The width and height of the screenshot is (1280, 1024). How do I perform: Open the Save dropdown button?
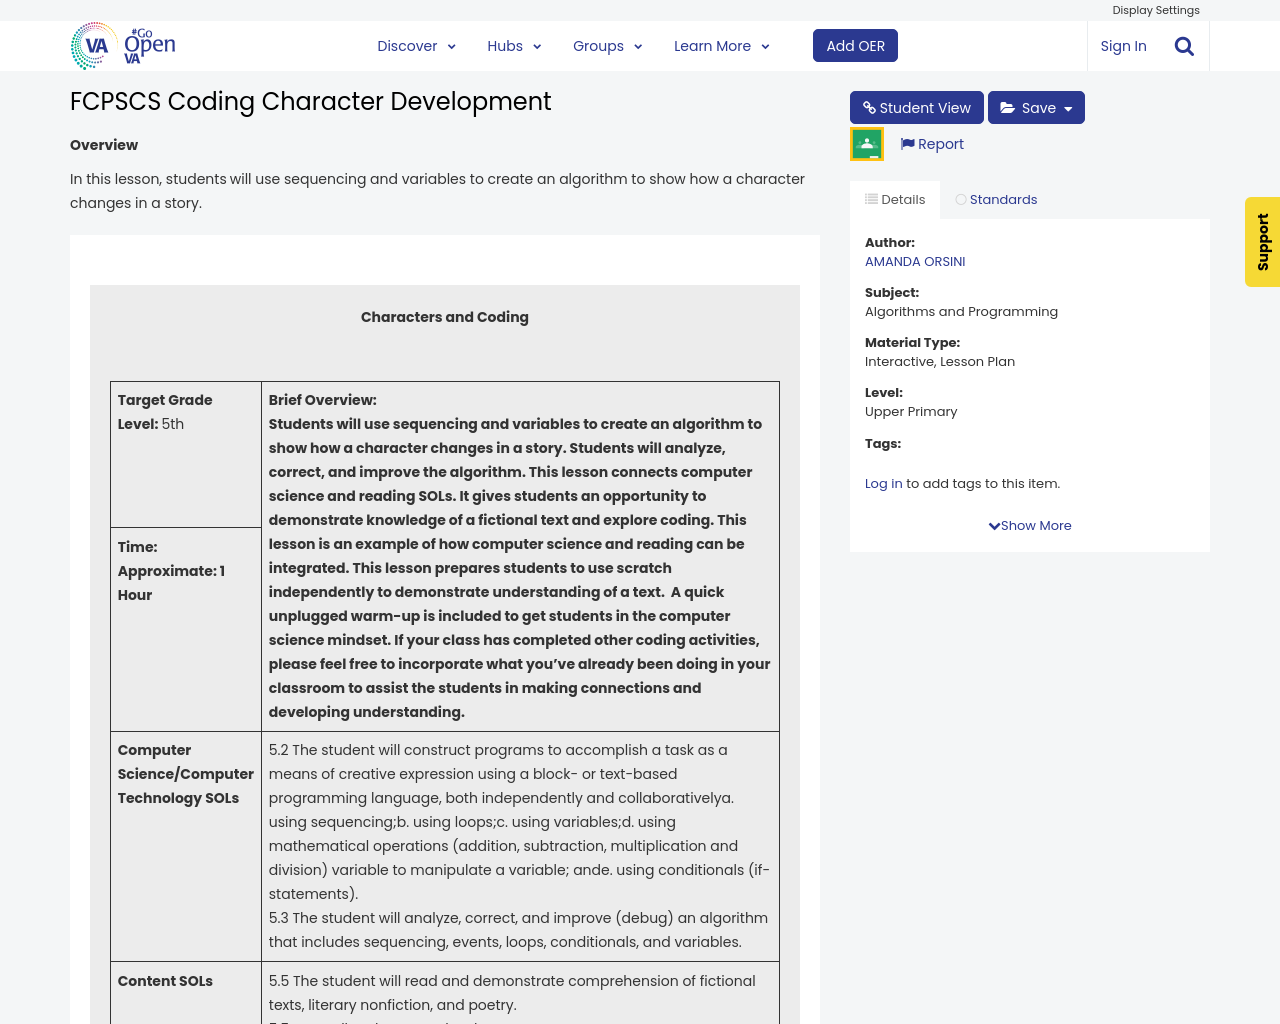click(1036, 108)
